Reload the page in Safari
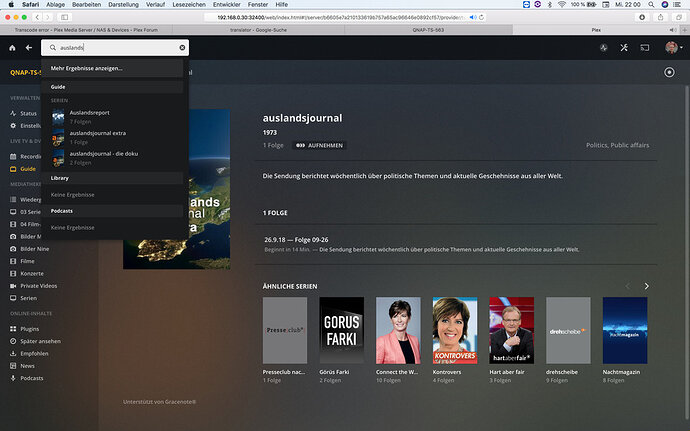 tap(481, 17)
